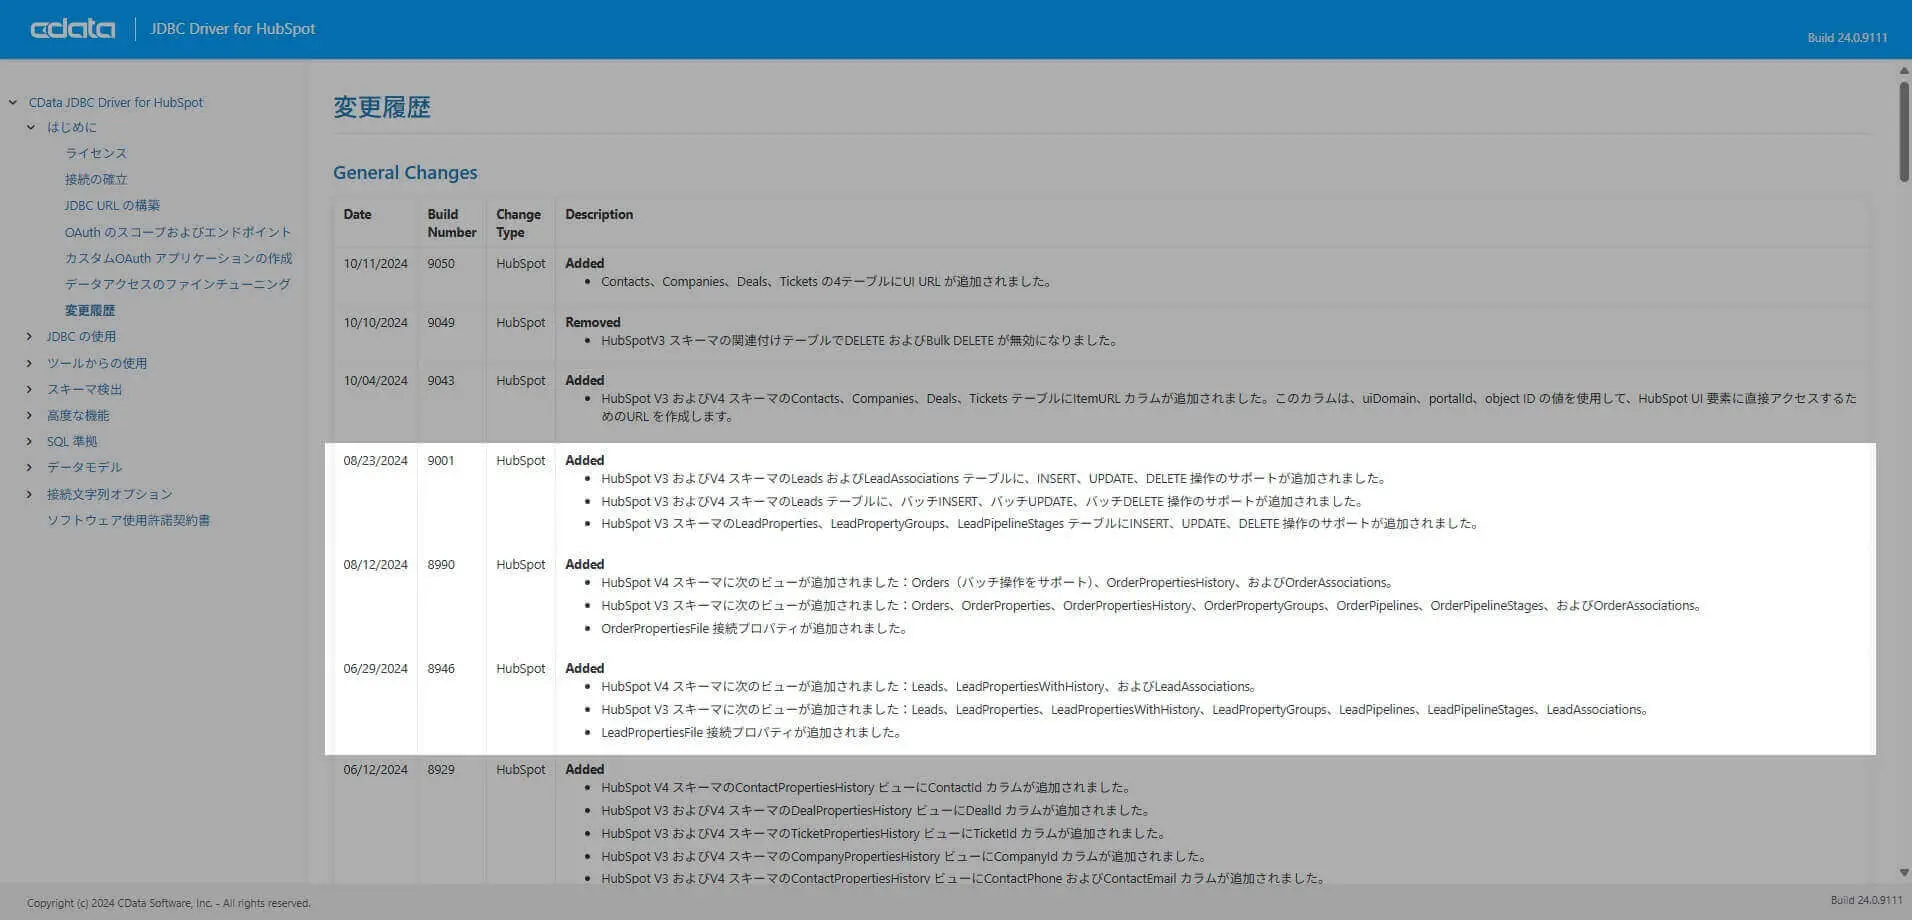Click the copyright notice in footer
This screenshot has height=920, width=1912.
(x=168, y=903)
